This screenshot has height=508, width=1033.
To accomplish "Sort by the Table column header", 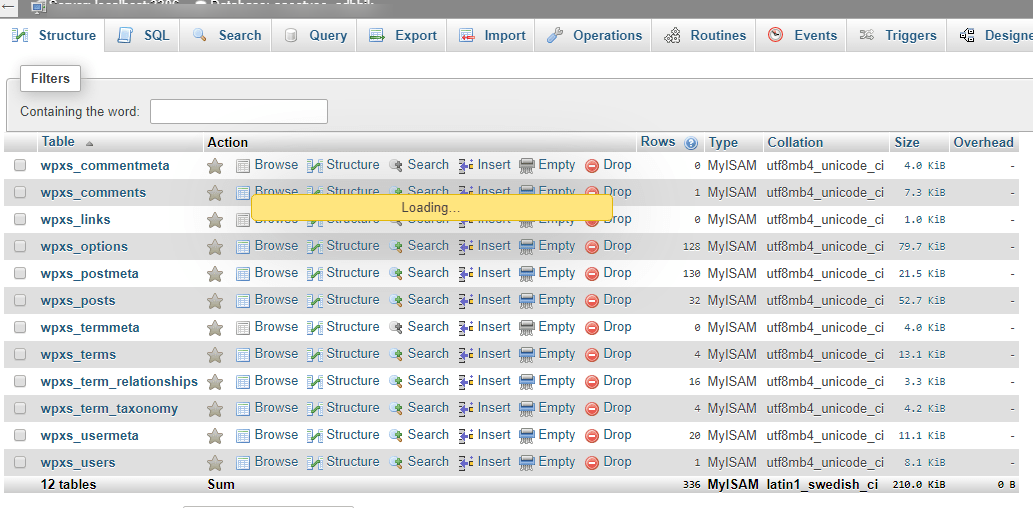I will click(58, 142).
